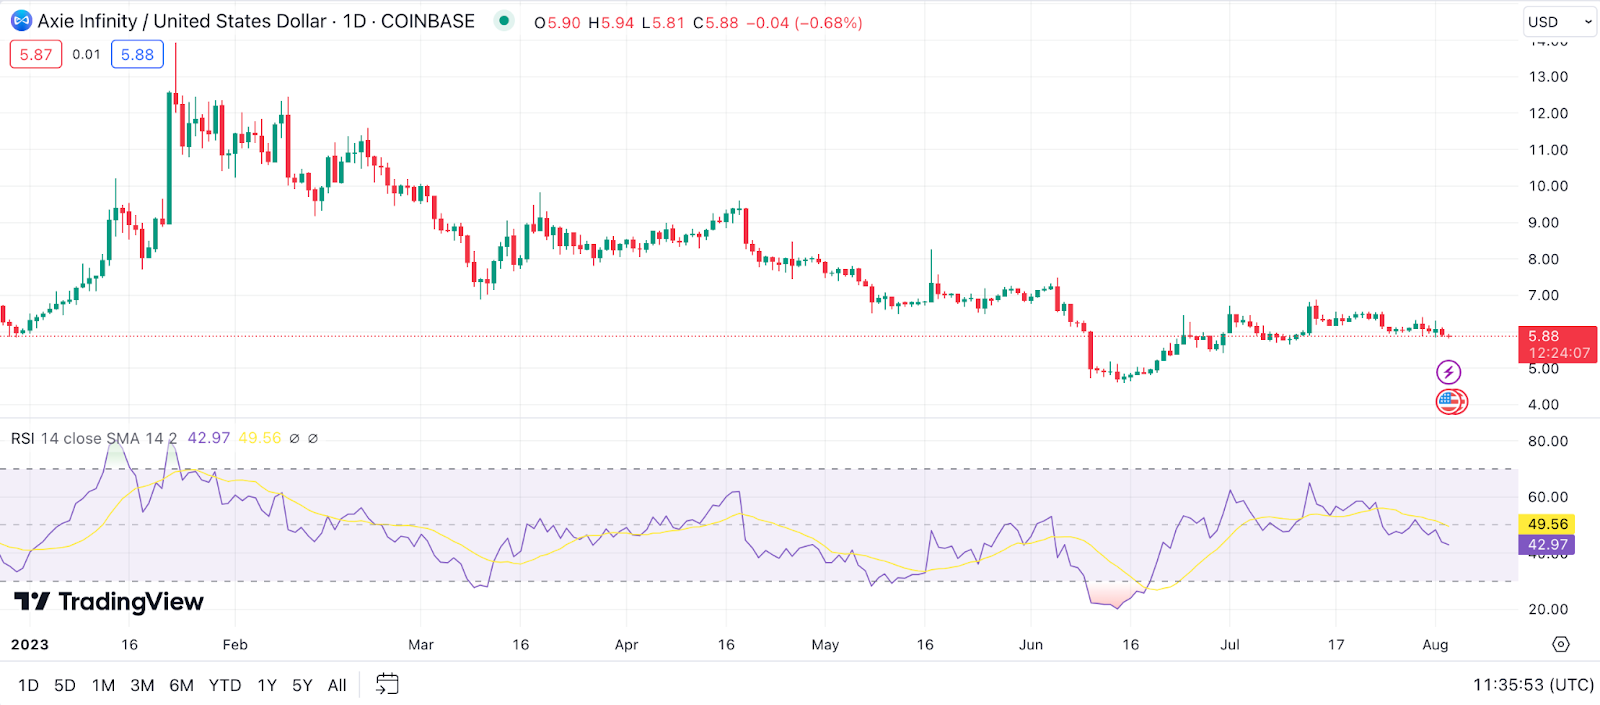Click the 11:35:53 (UTC) timezone clock
Viewport: 1600px width, 705px height.
(1533, 685)
